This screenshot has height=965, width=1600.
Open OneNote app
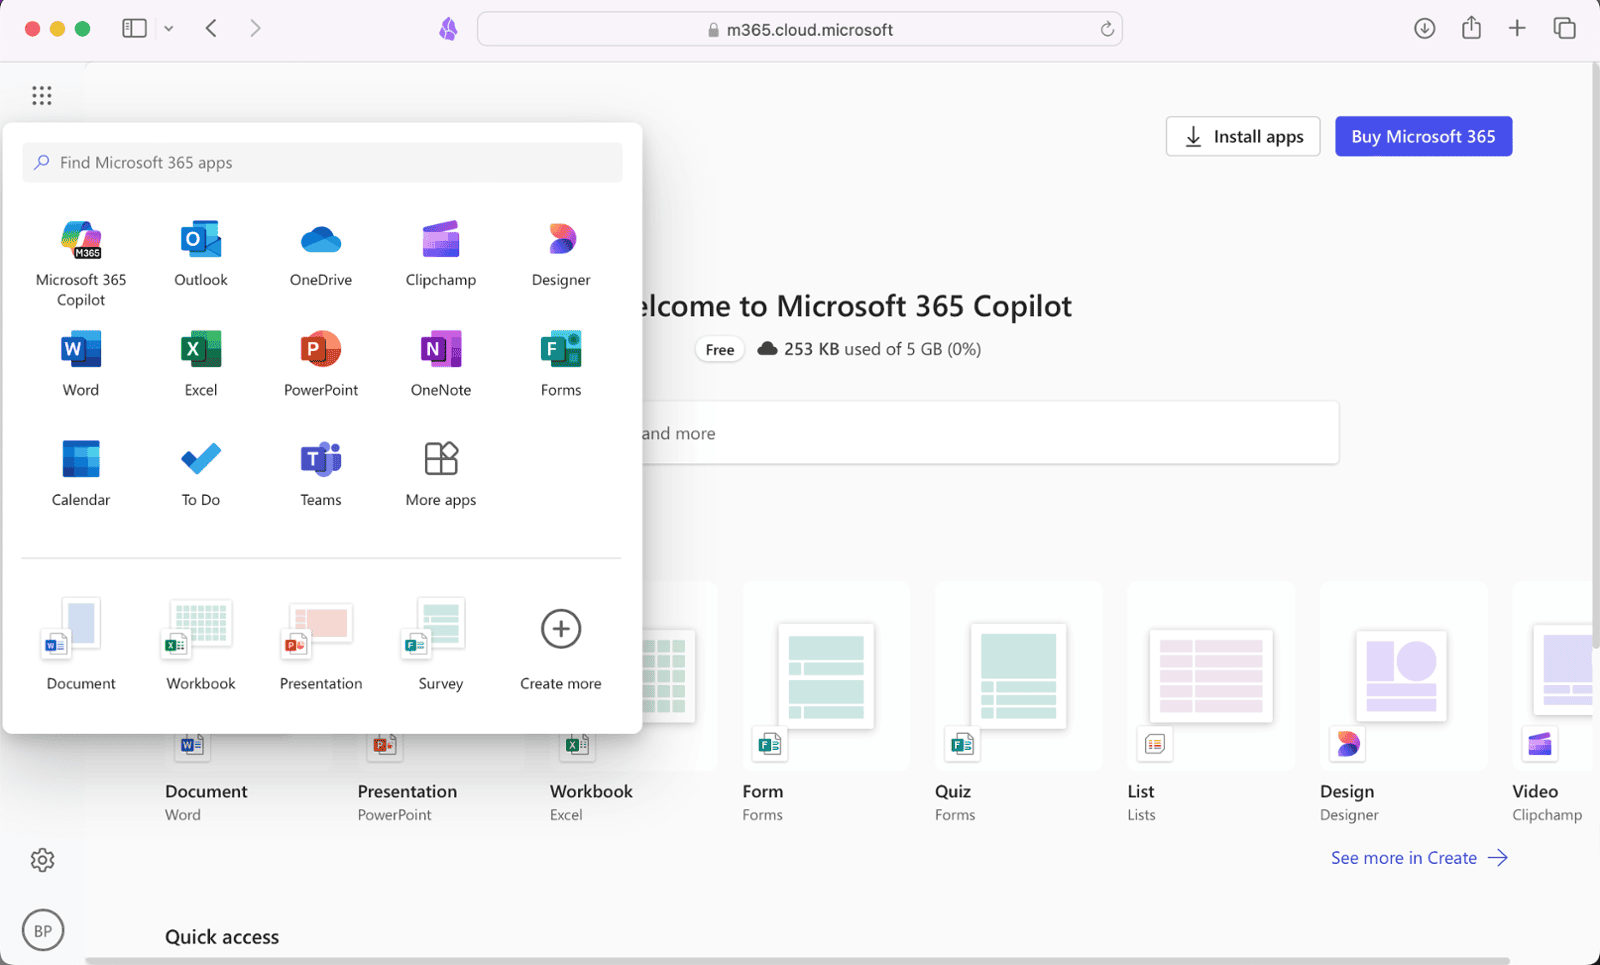tap(441, 364)
